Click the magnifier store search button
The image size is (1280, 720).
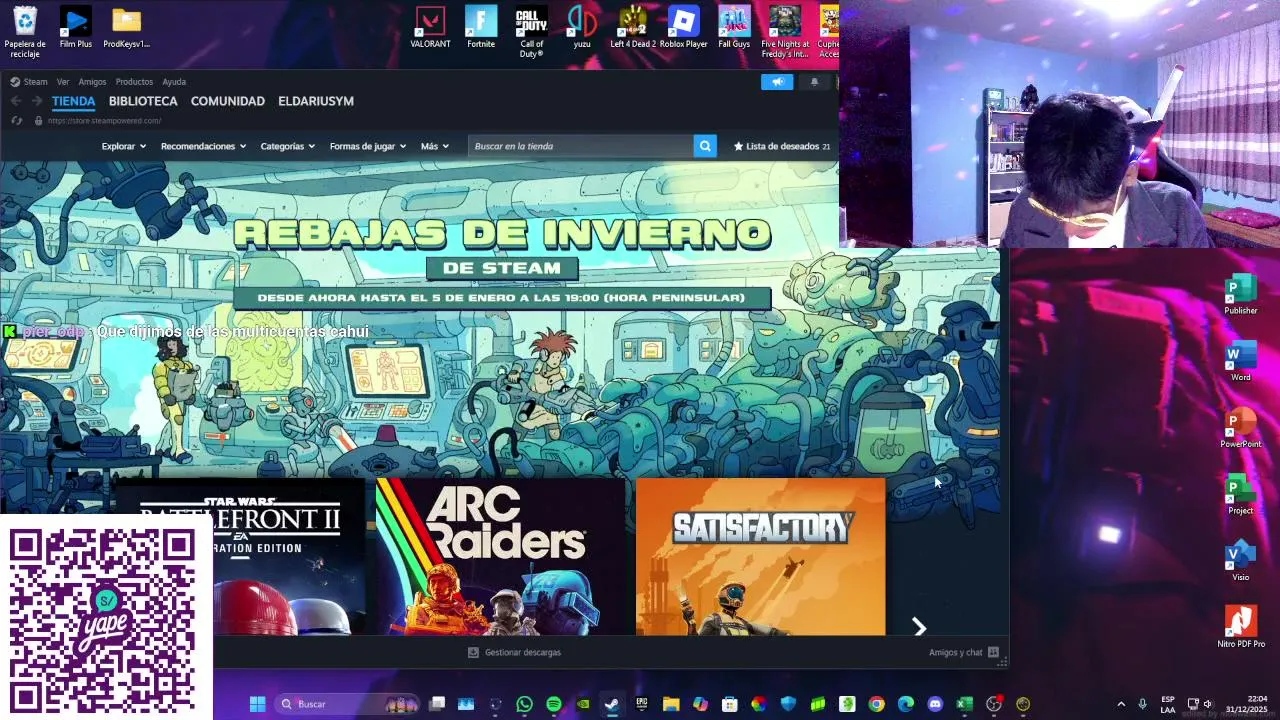coord(705,146)
